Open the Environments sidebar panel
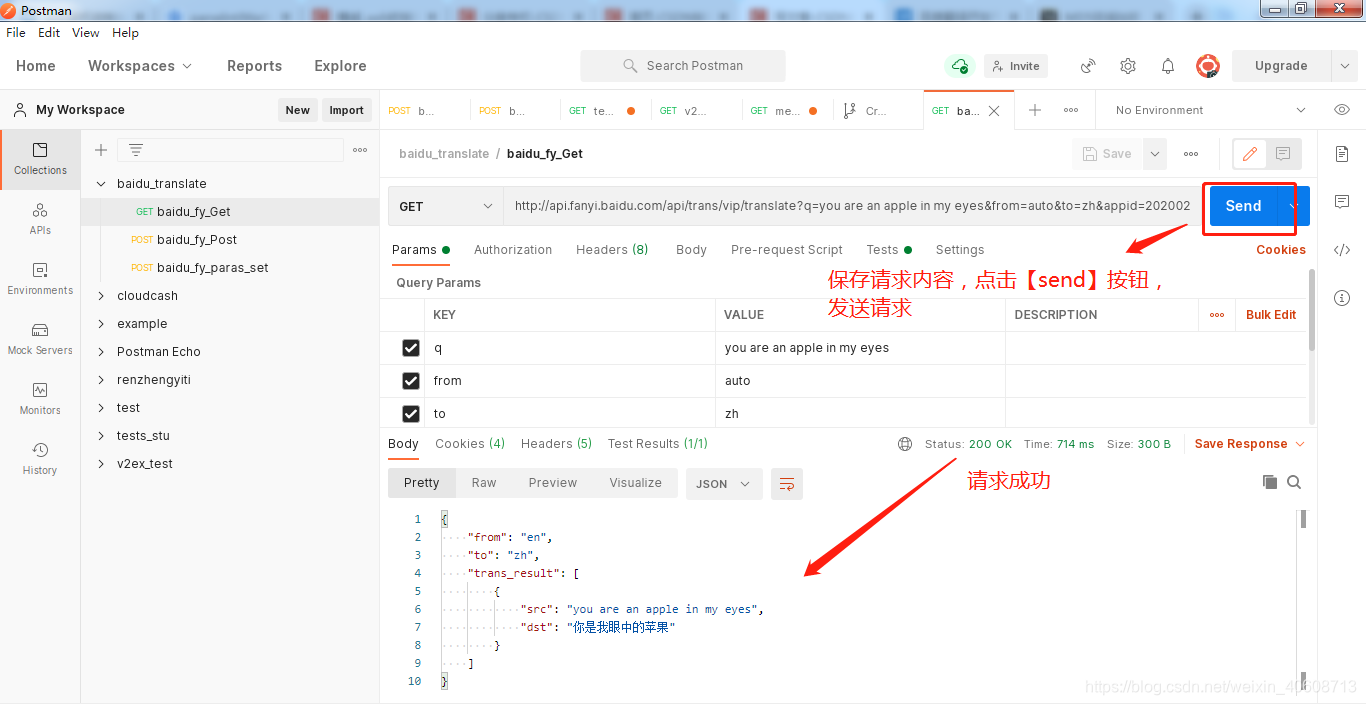Screen dimensions: 1366x705 40,279
